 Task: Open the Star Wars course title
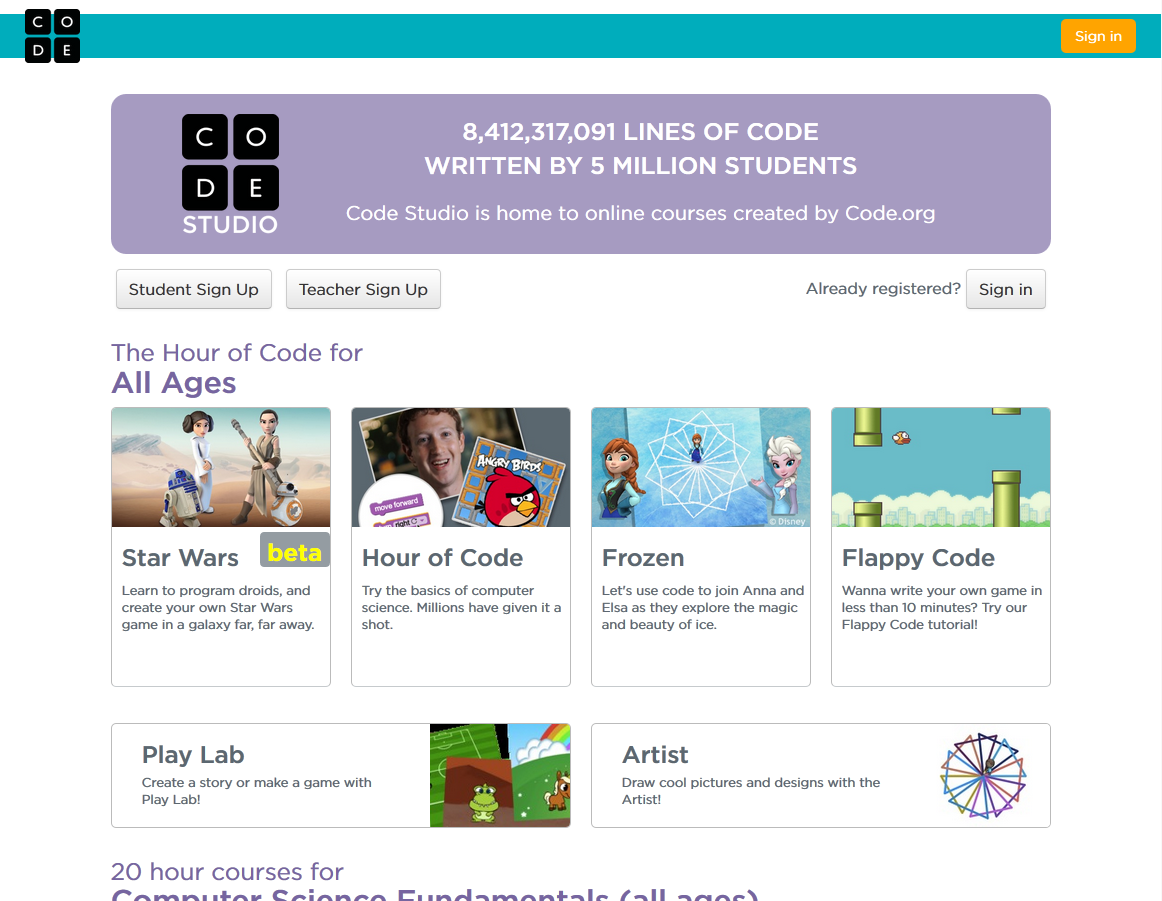[180, 558]
